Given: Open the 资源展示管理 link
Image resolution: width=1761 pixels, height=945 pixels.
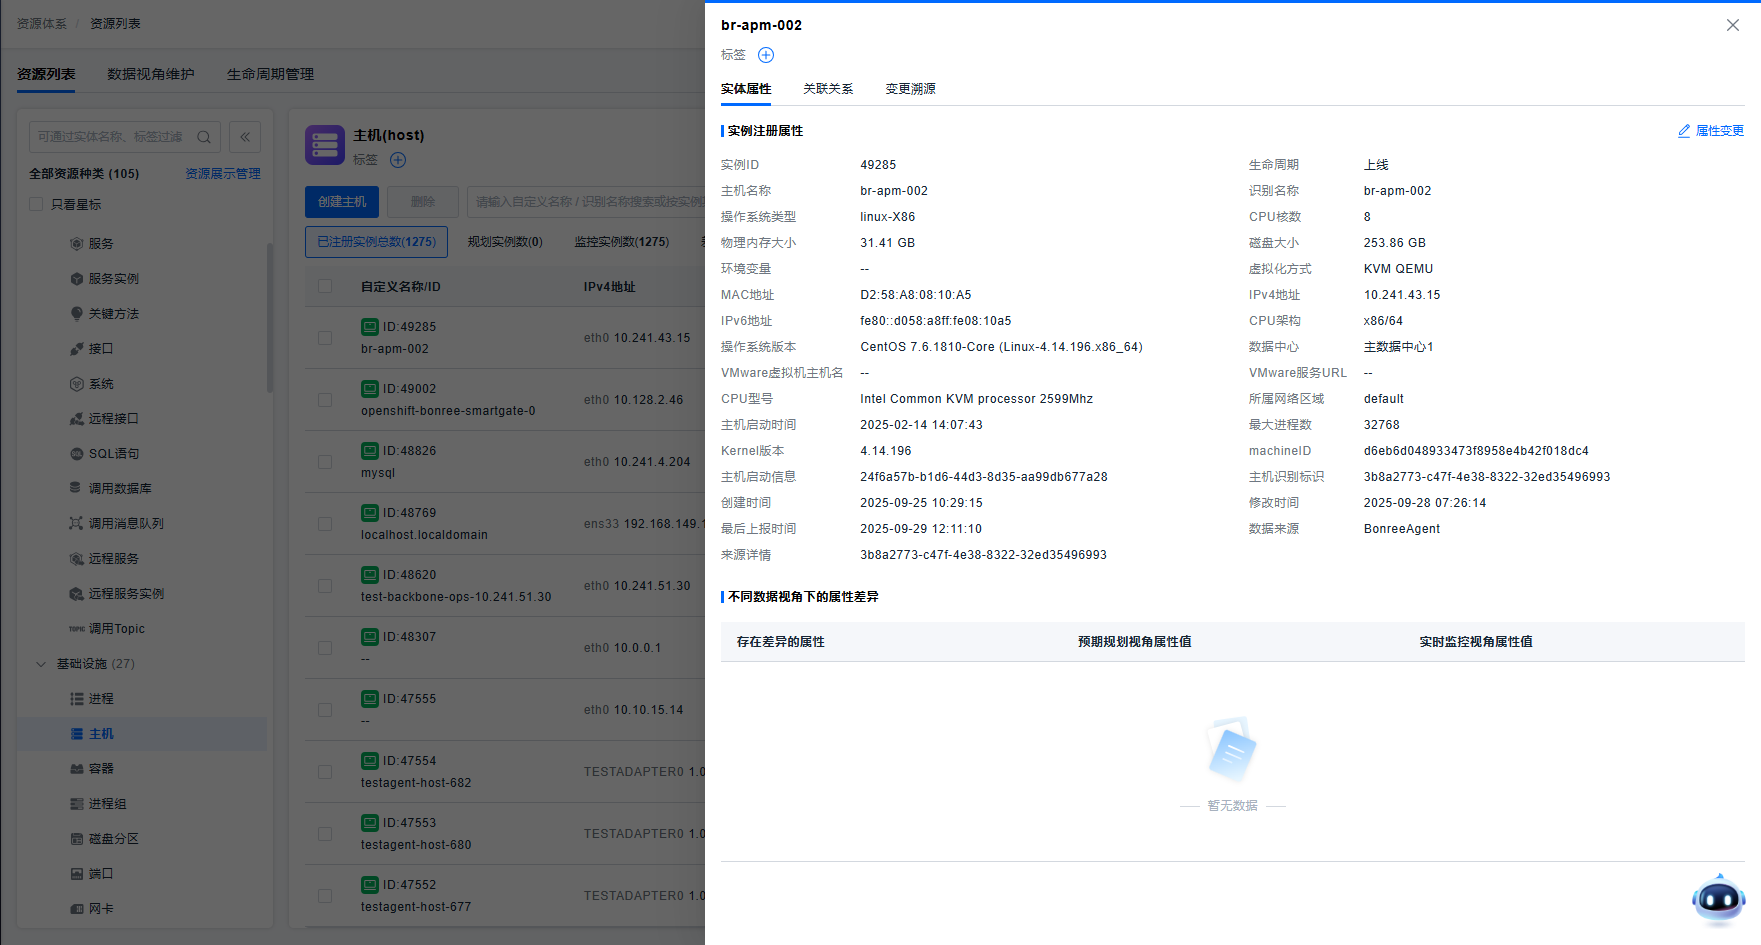Looking at the screenshot, I should pos(222,174).
